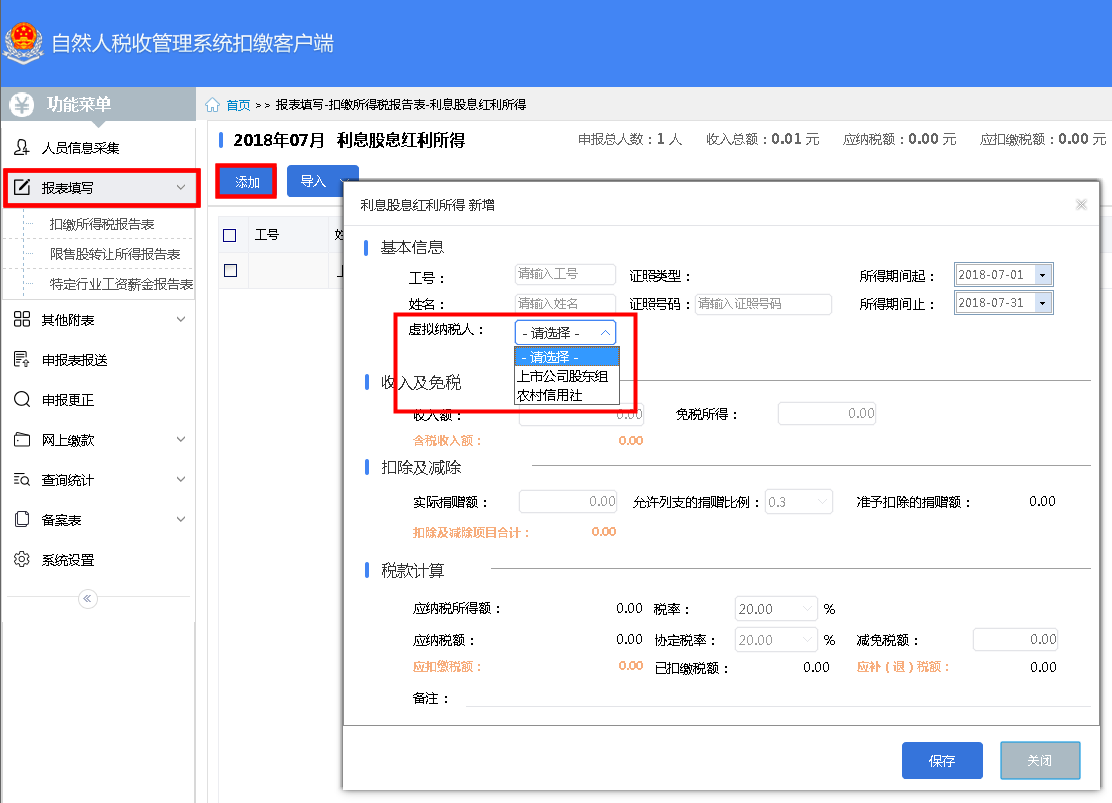1112x803 pixels.
Task: Click the 请输入工号 input field
Action: pos(565,275)
